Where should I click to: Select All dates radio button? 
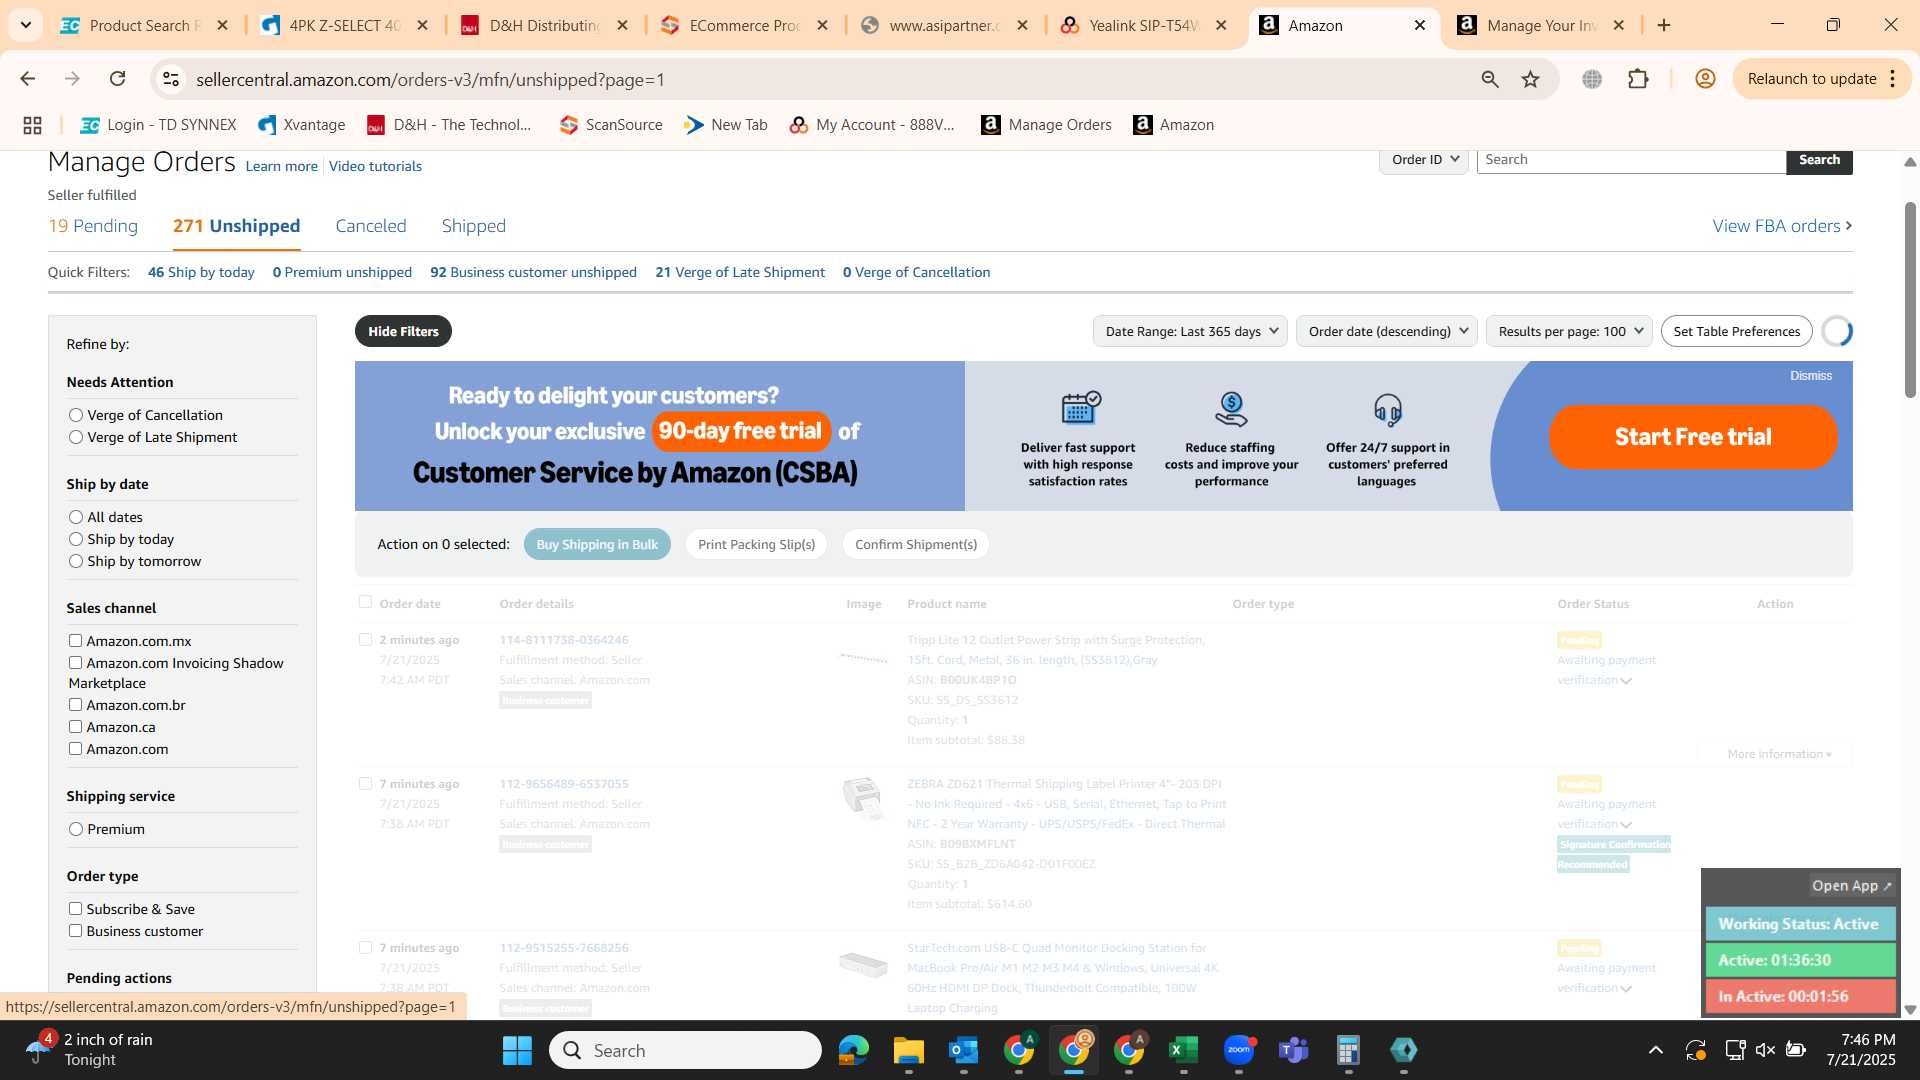(76, 517)
